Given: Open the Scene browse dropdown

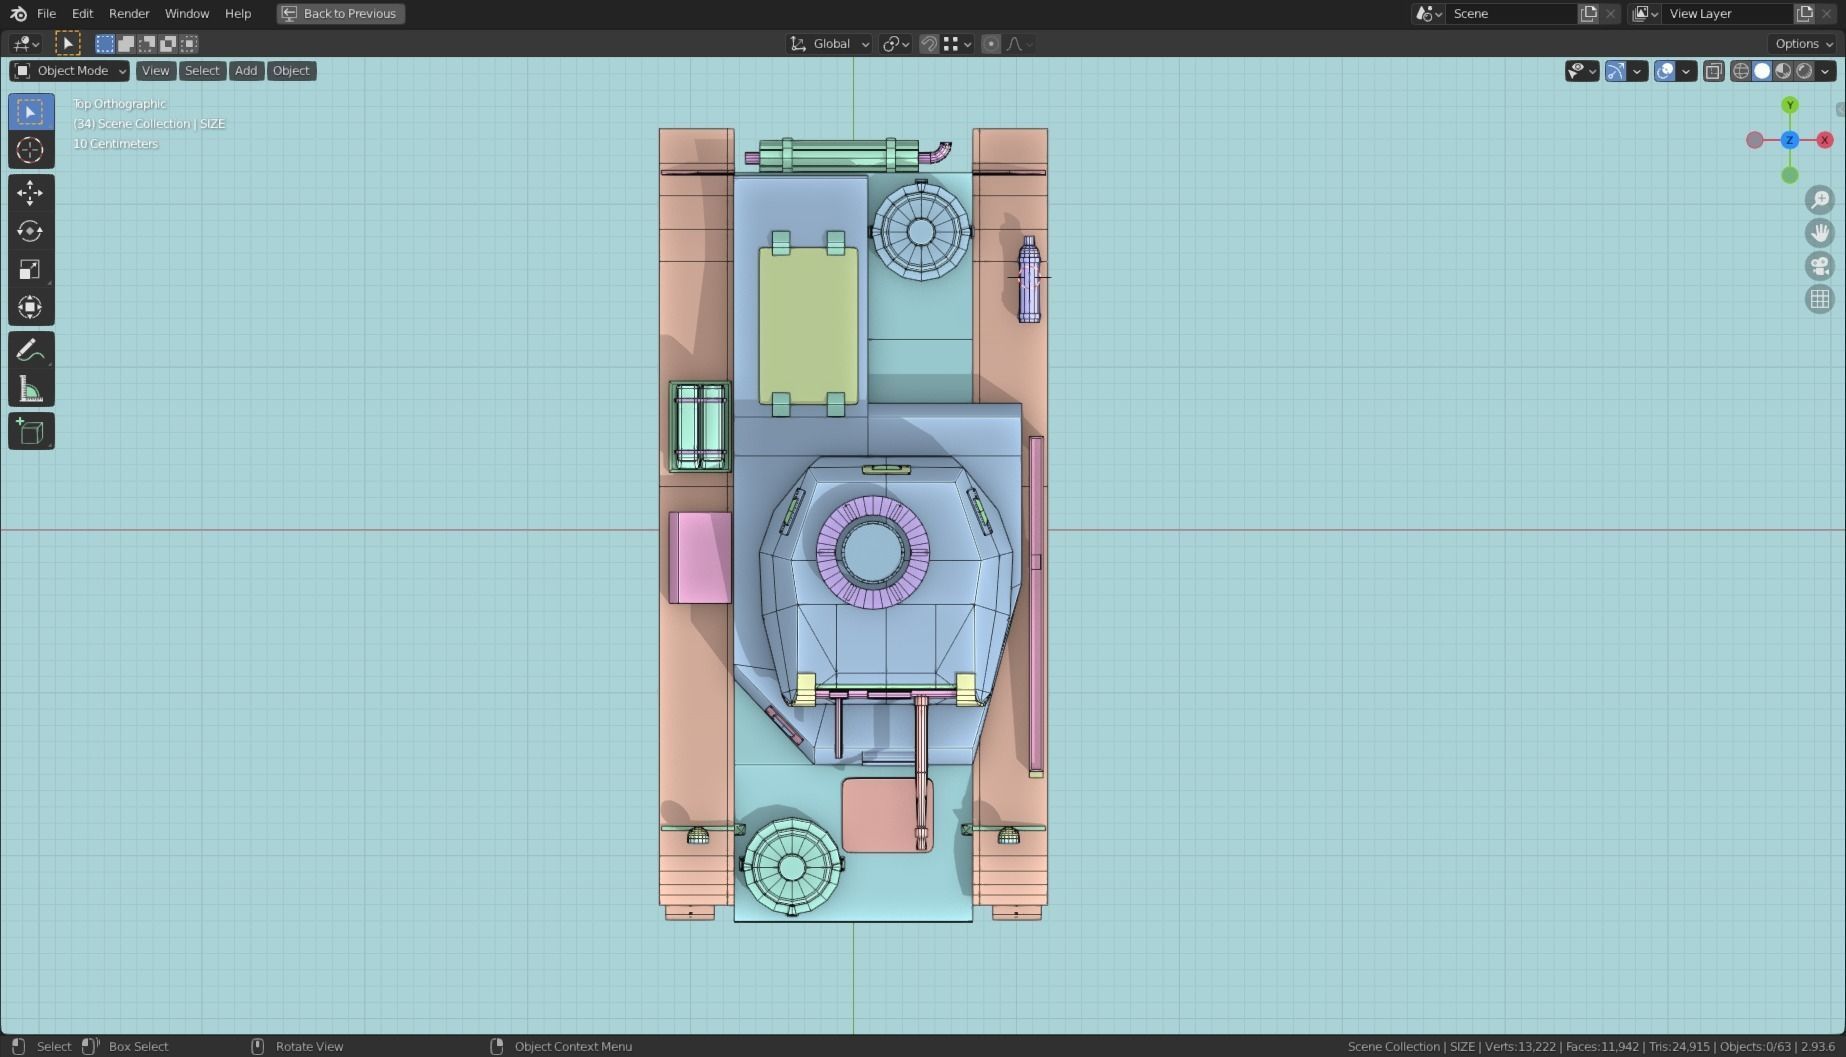Looking at the screenshot, I should [1428, 13].
